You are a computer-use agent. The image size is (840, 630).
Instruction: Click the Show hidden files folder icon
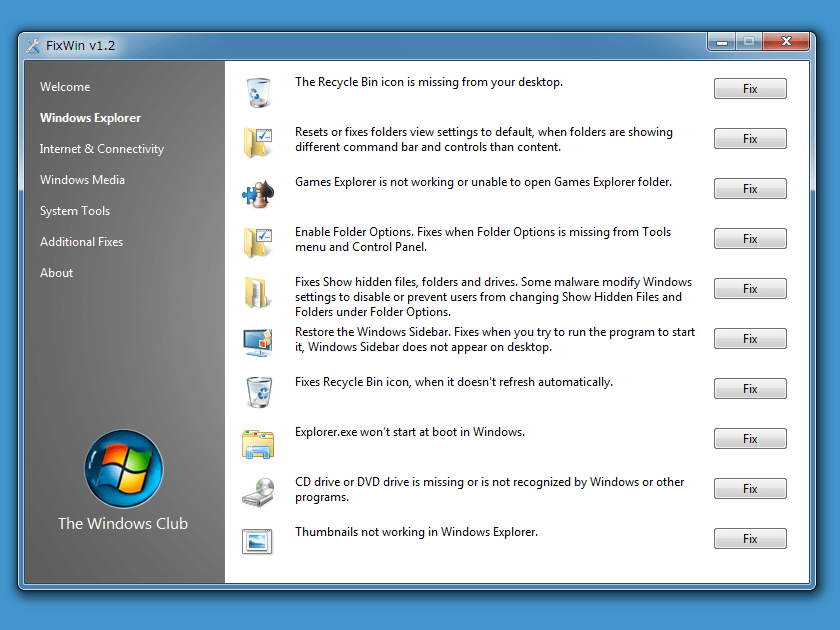pos(257,292)
